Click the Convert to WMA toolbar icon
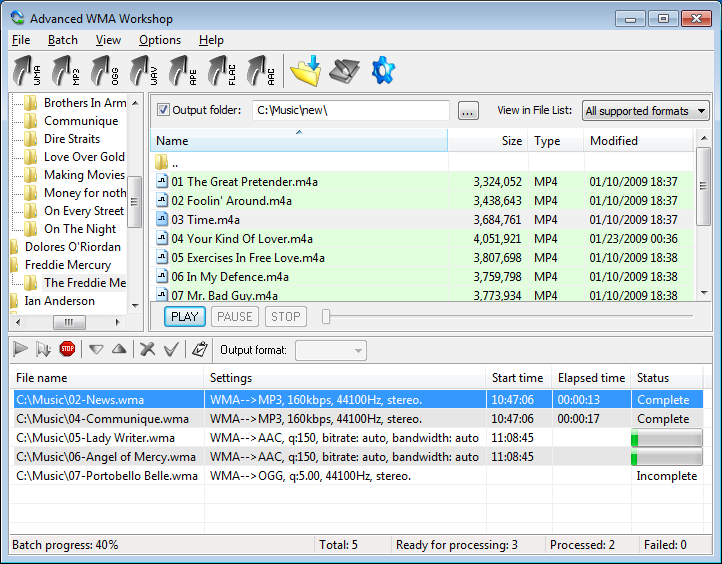The image size is (722, 564). (x=27, y=70)
